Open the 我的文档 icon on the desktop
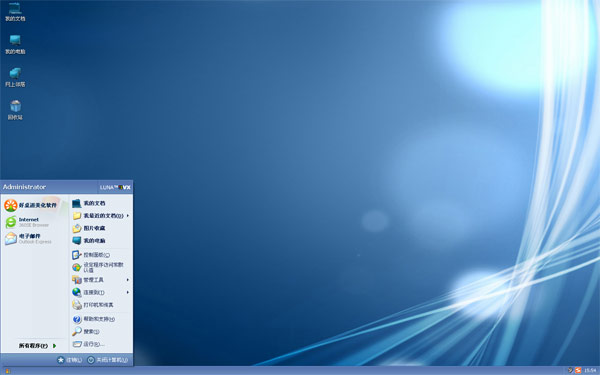 point(15,12)
